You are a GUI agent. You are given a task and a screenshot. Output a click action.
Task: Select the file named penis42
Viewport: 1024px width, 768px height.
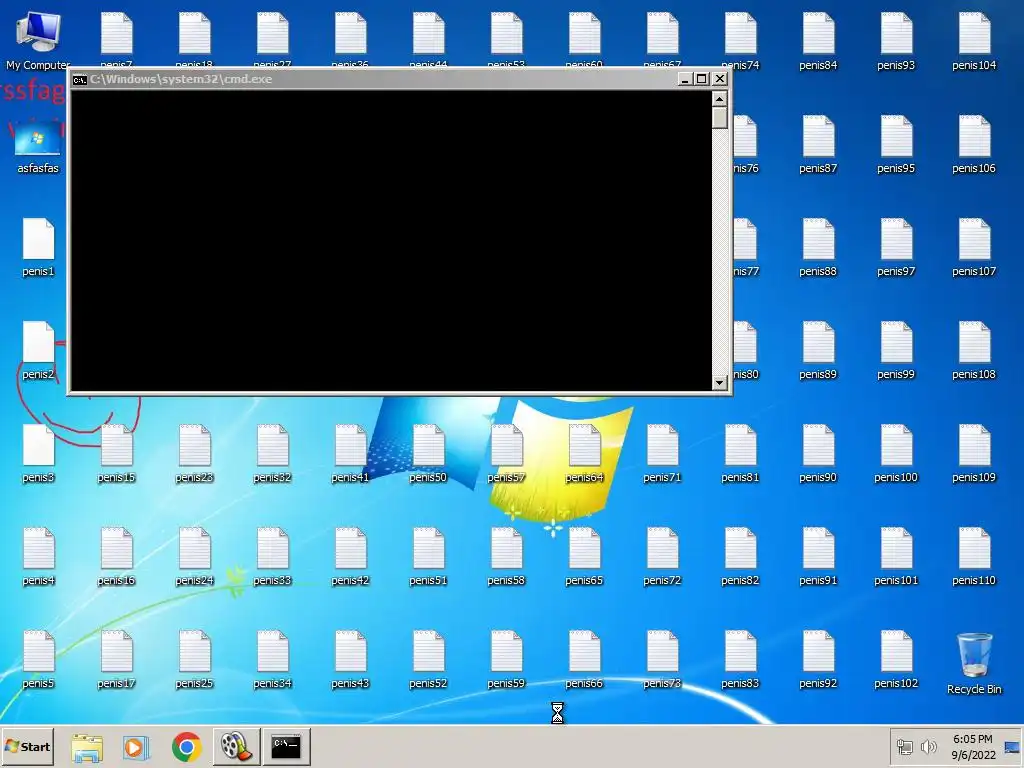(x=350, y=558)
